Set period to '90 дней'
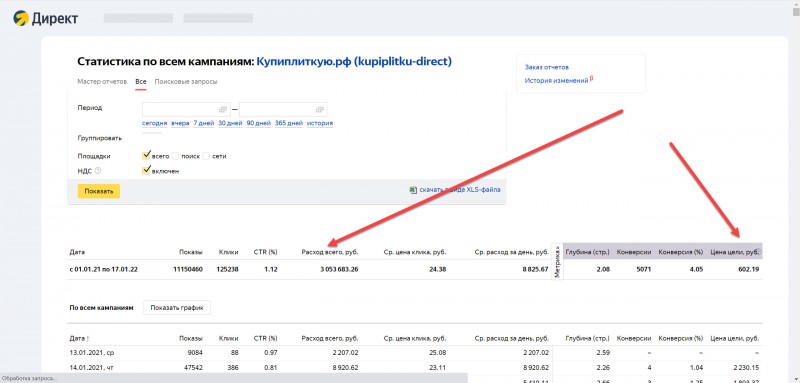 (x=259, y=123)
